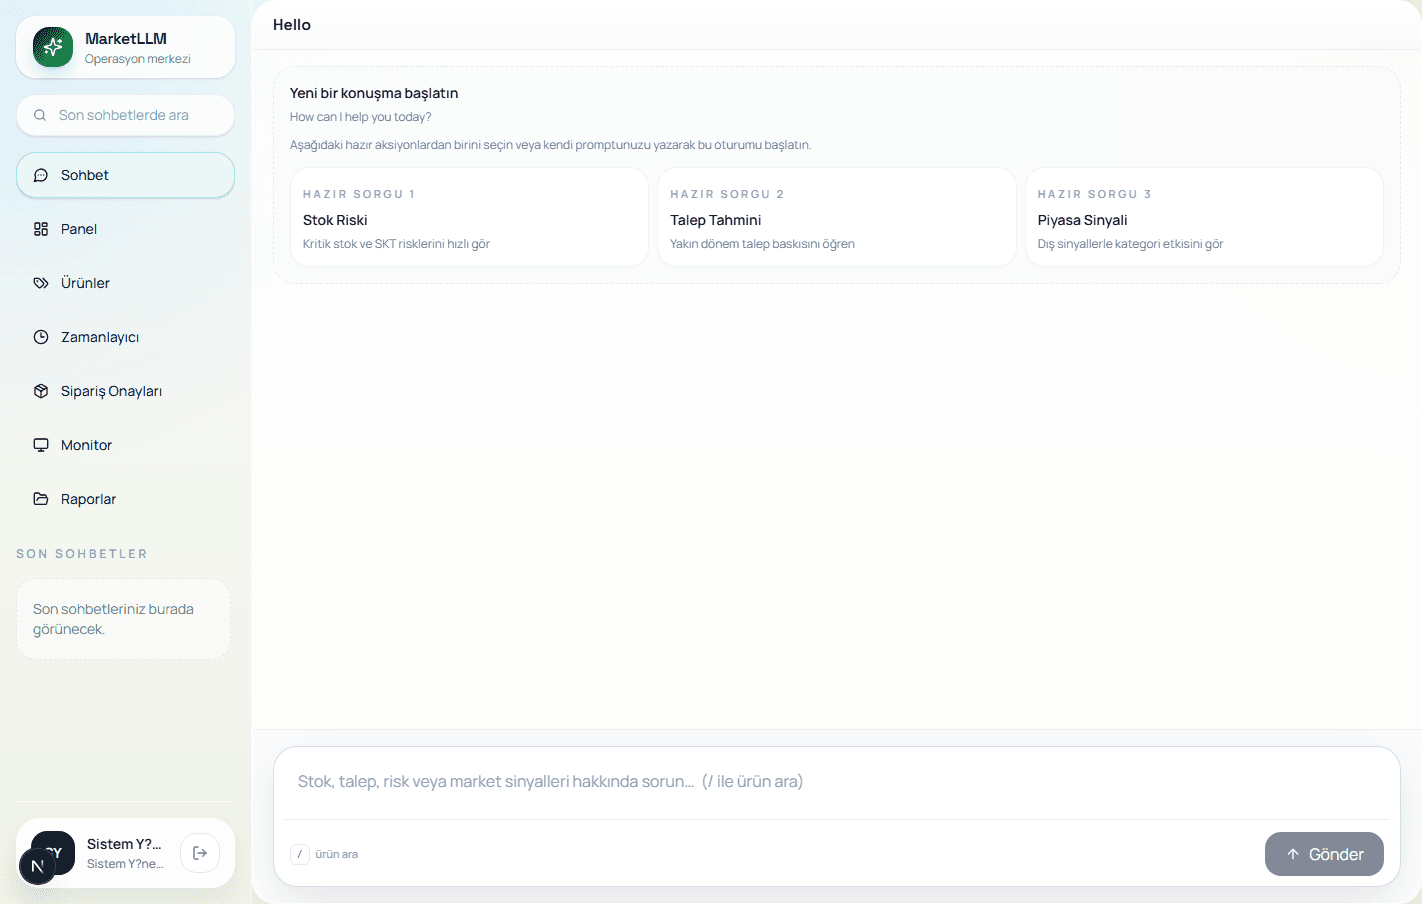1422x904 pixels.
Task: Select the Piyasa Sinyali preset card
Action: (1204, 217)
